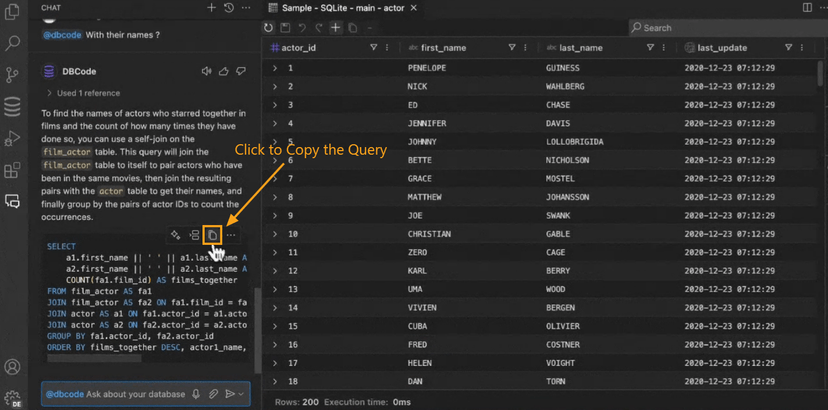
Task: Filter the last_update column
Action: [x=788, y=48]
